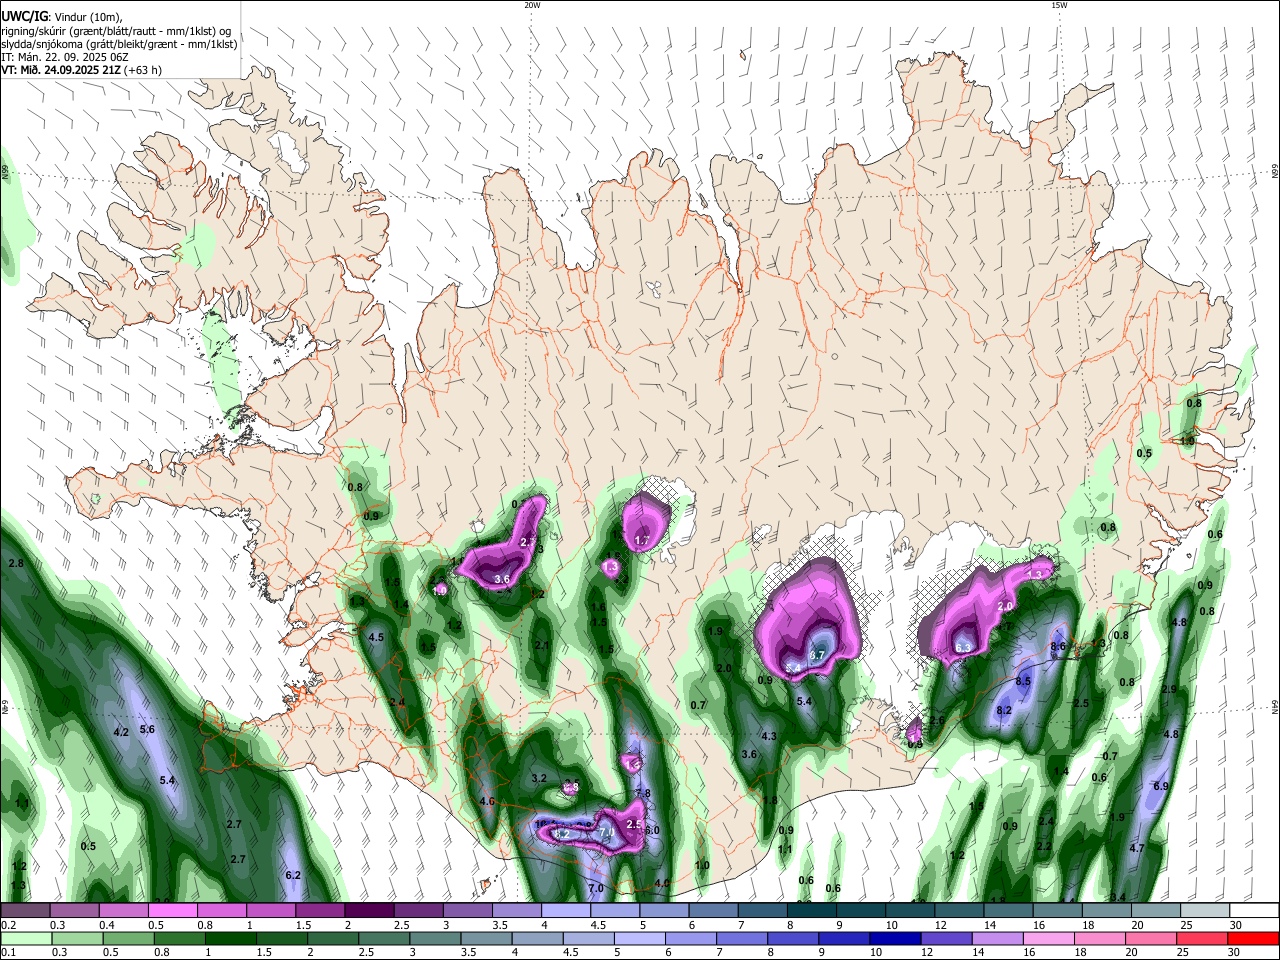Click the 8.2 precipitation value
The image size is (1280, 960).
click(x=1005, y=710)
